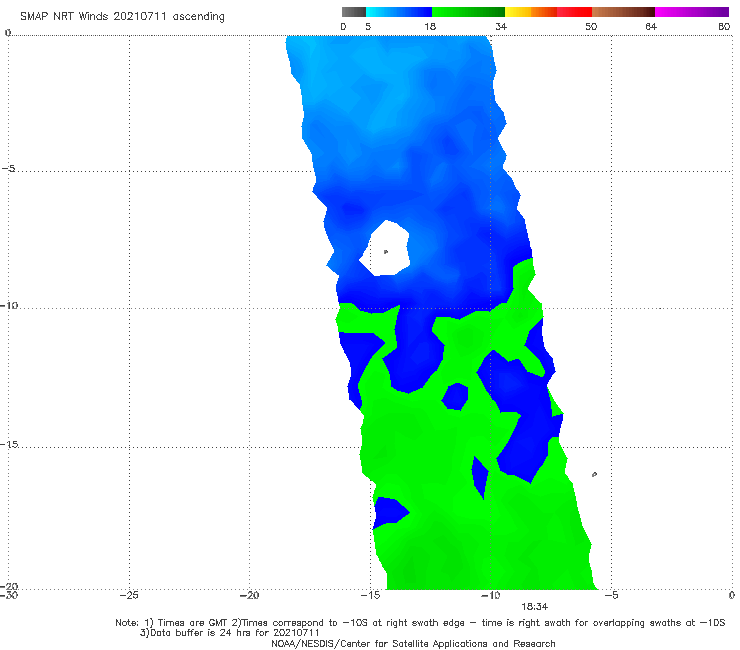
Task: Click the color bar label '50'
Action: point(591,27)
